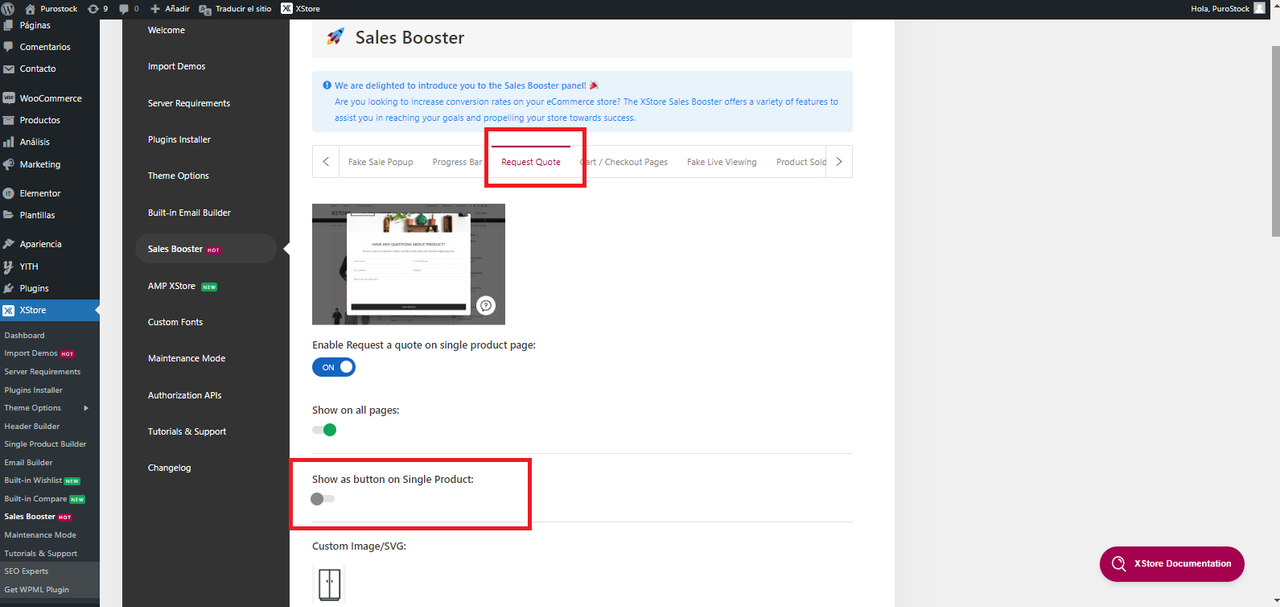Open Tutorials & Support in XStore panel

(187, 431)
